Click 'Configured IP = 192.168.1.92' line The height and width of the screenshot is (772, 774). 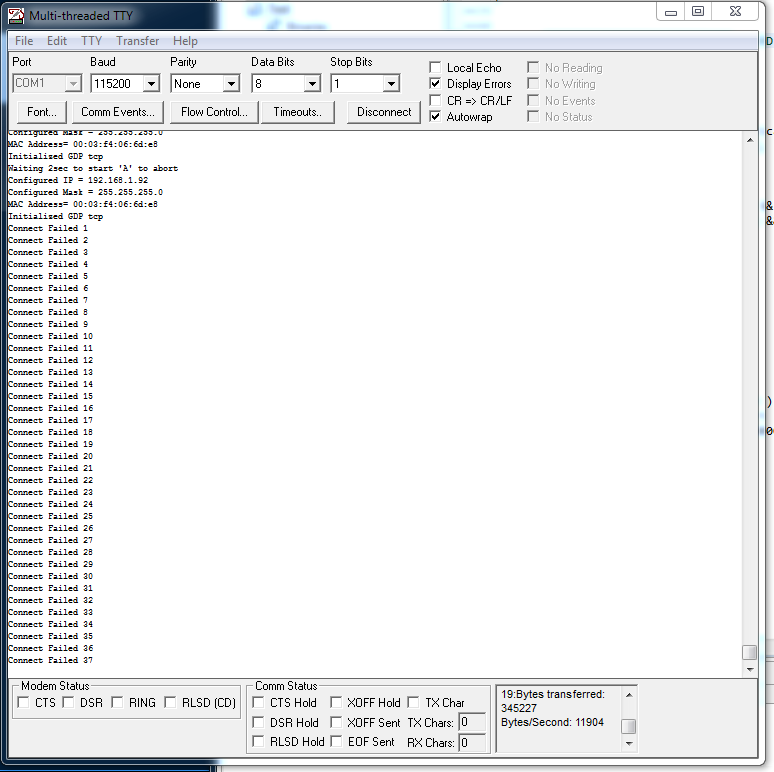coord(78,180)
